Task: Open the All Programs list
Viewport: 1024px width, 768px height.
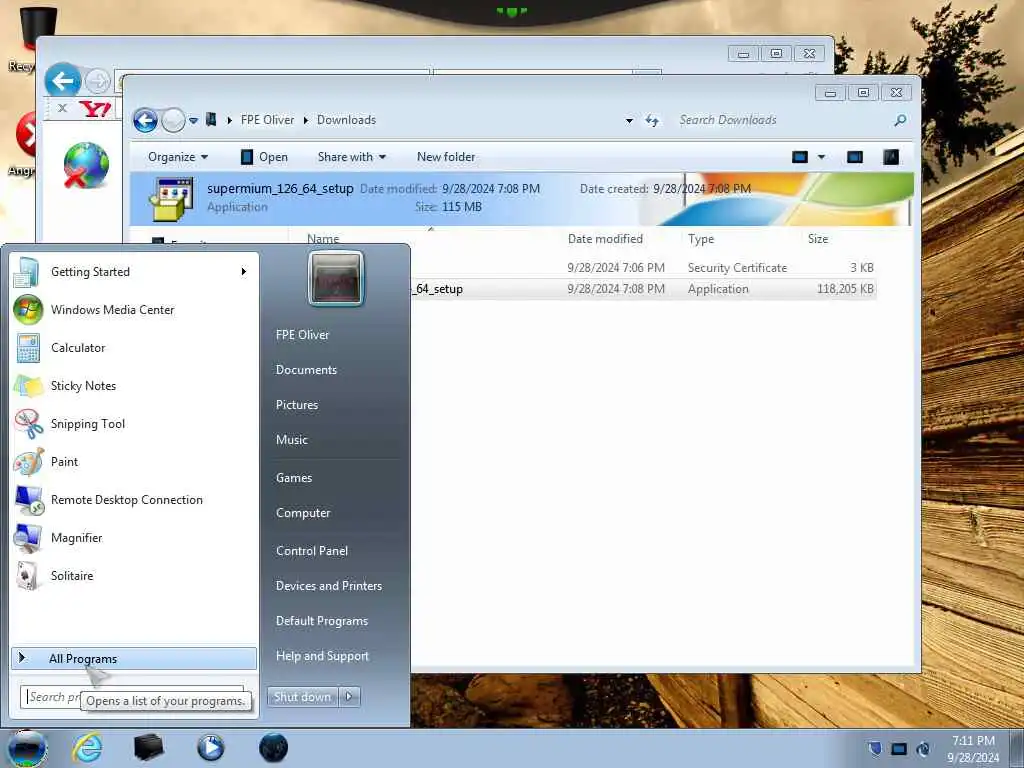Action: tap(134, 658)
